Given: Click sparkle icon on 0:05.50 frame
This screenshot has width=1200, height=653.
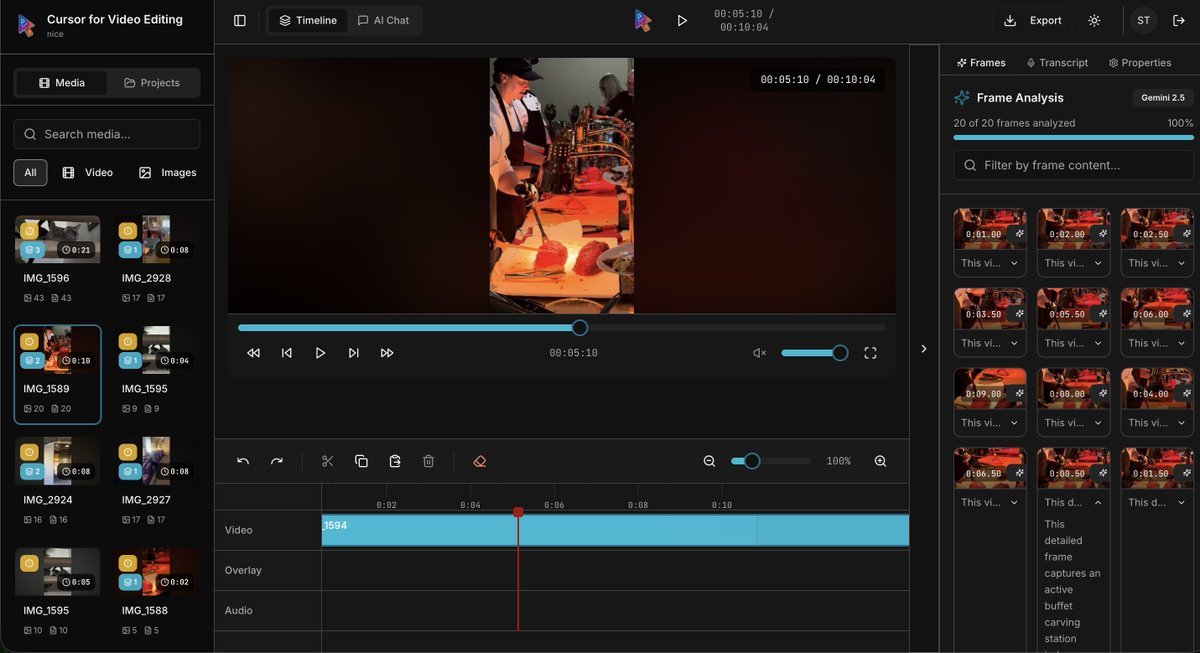Looking at the screenshot, I should (1101, 314).
